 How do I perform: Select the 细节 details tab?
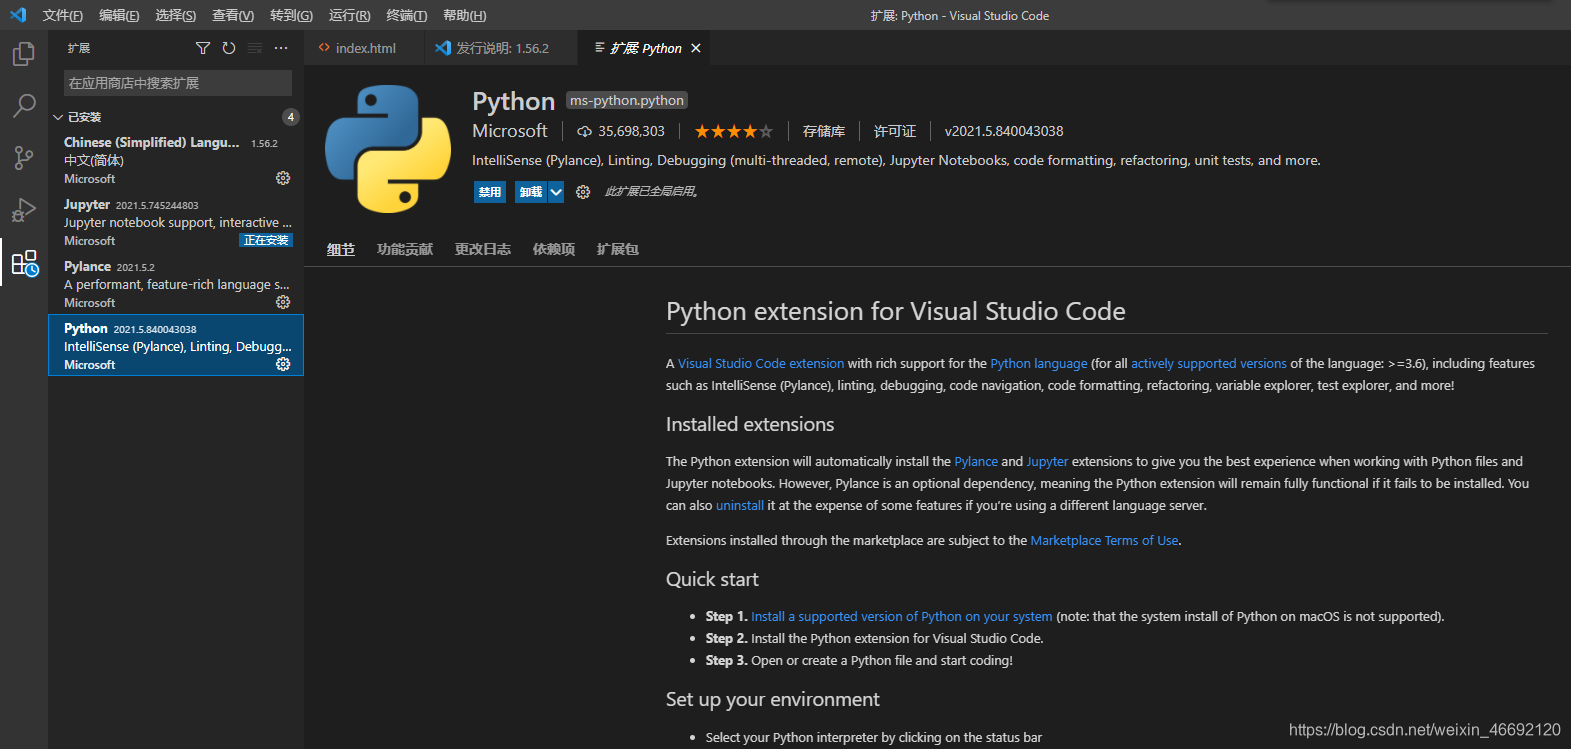point(341,249)
